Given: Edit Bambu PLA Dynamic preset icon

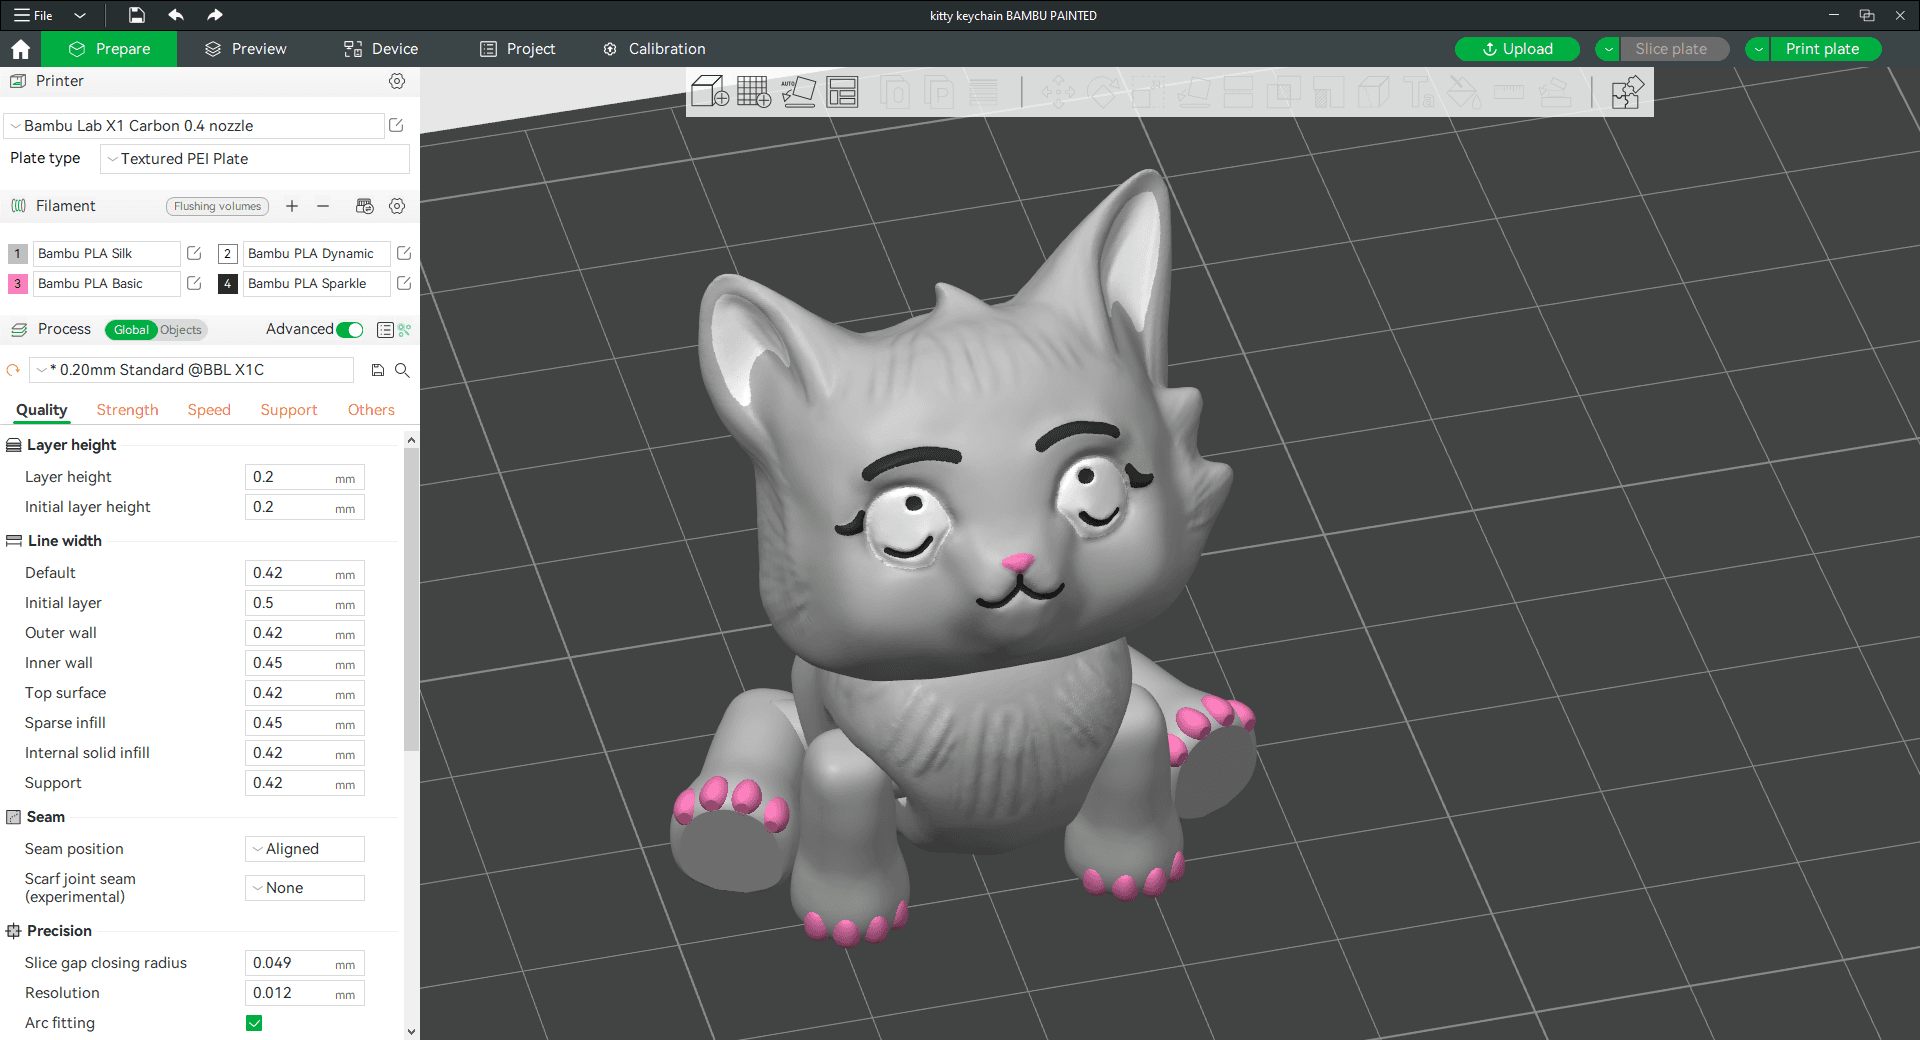Looking at the screenshot, I should [404, 254].
